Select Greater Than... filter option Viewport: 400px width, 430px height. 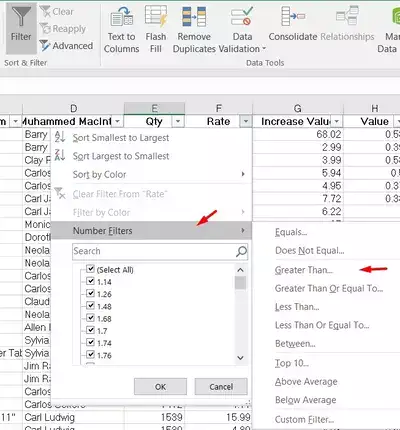(x=303, y=270)
